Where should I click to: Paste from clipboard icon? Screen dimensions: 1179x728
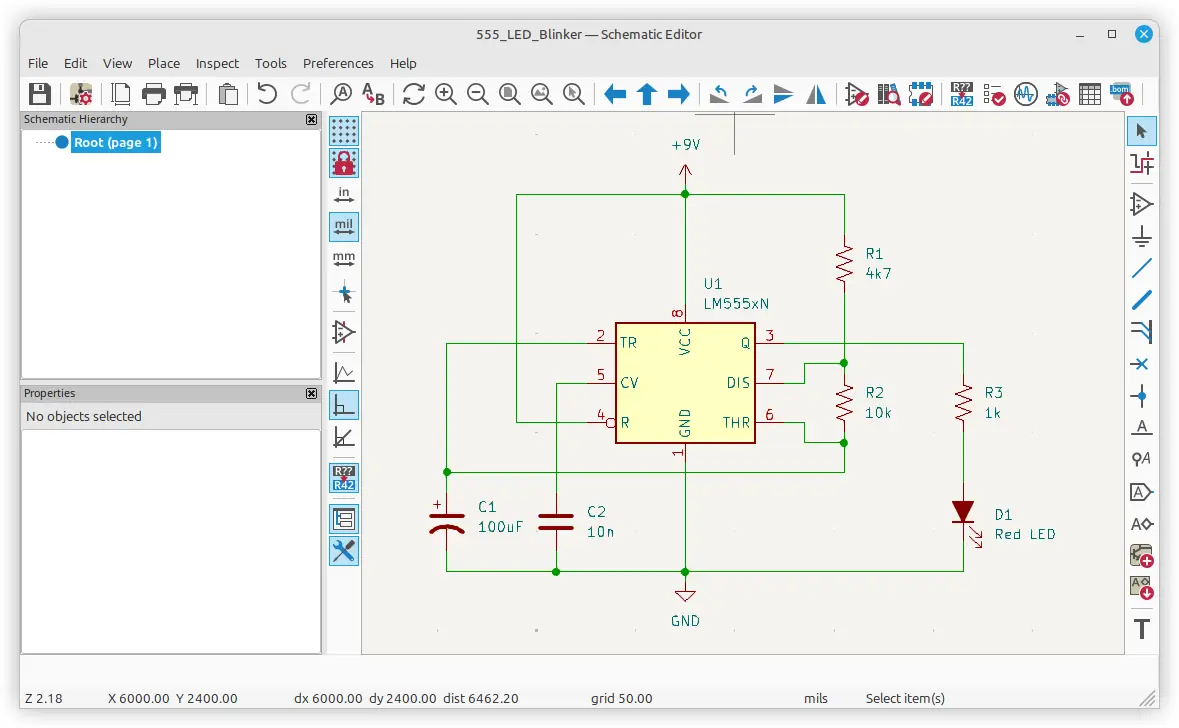228,94
